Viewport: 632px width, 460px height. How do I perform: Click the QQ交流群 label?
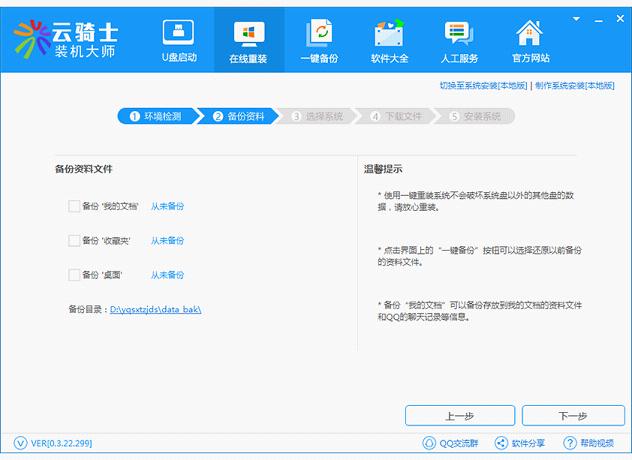click(459, 443)
